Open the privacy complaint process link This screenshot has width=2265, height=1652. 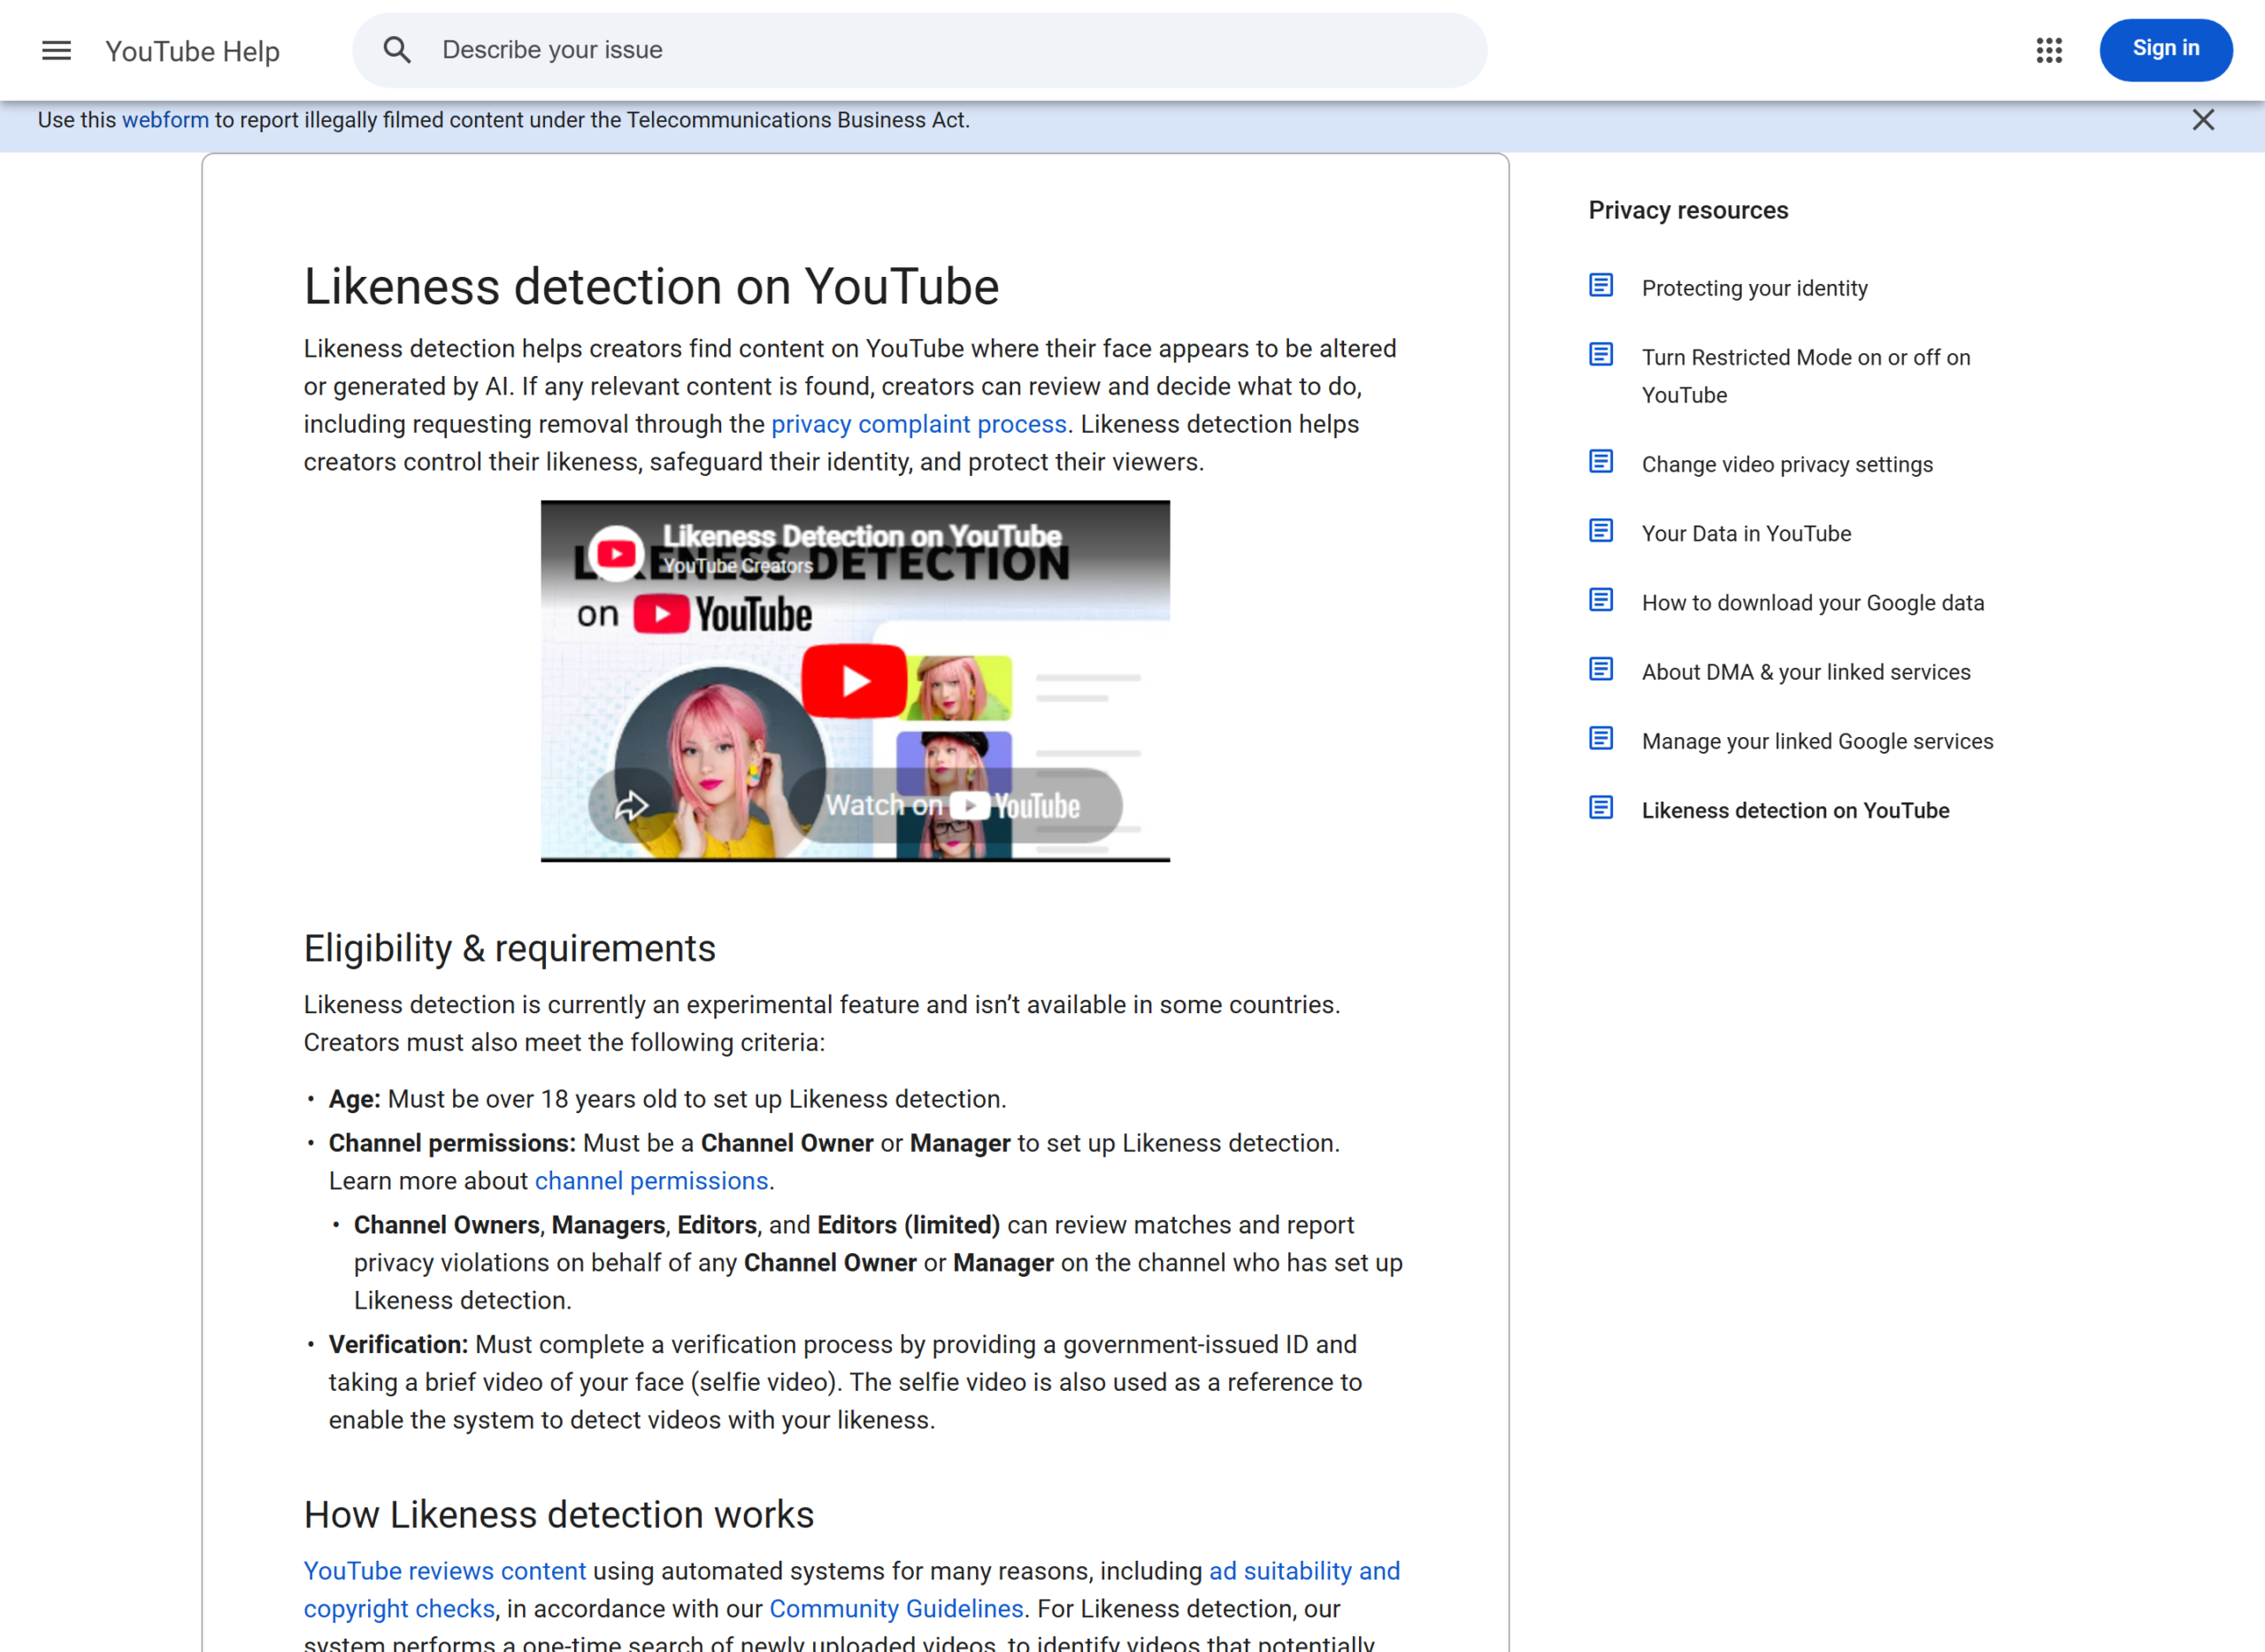pyautogui.click(x=919, y=424)
